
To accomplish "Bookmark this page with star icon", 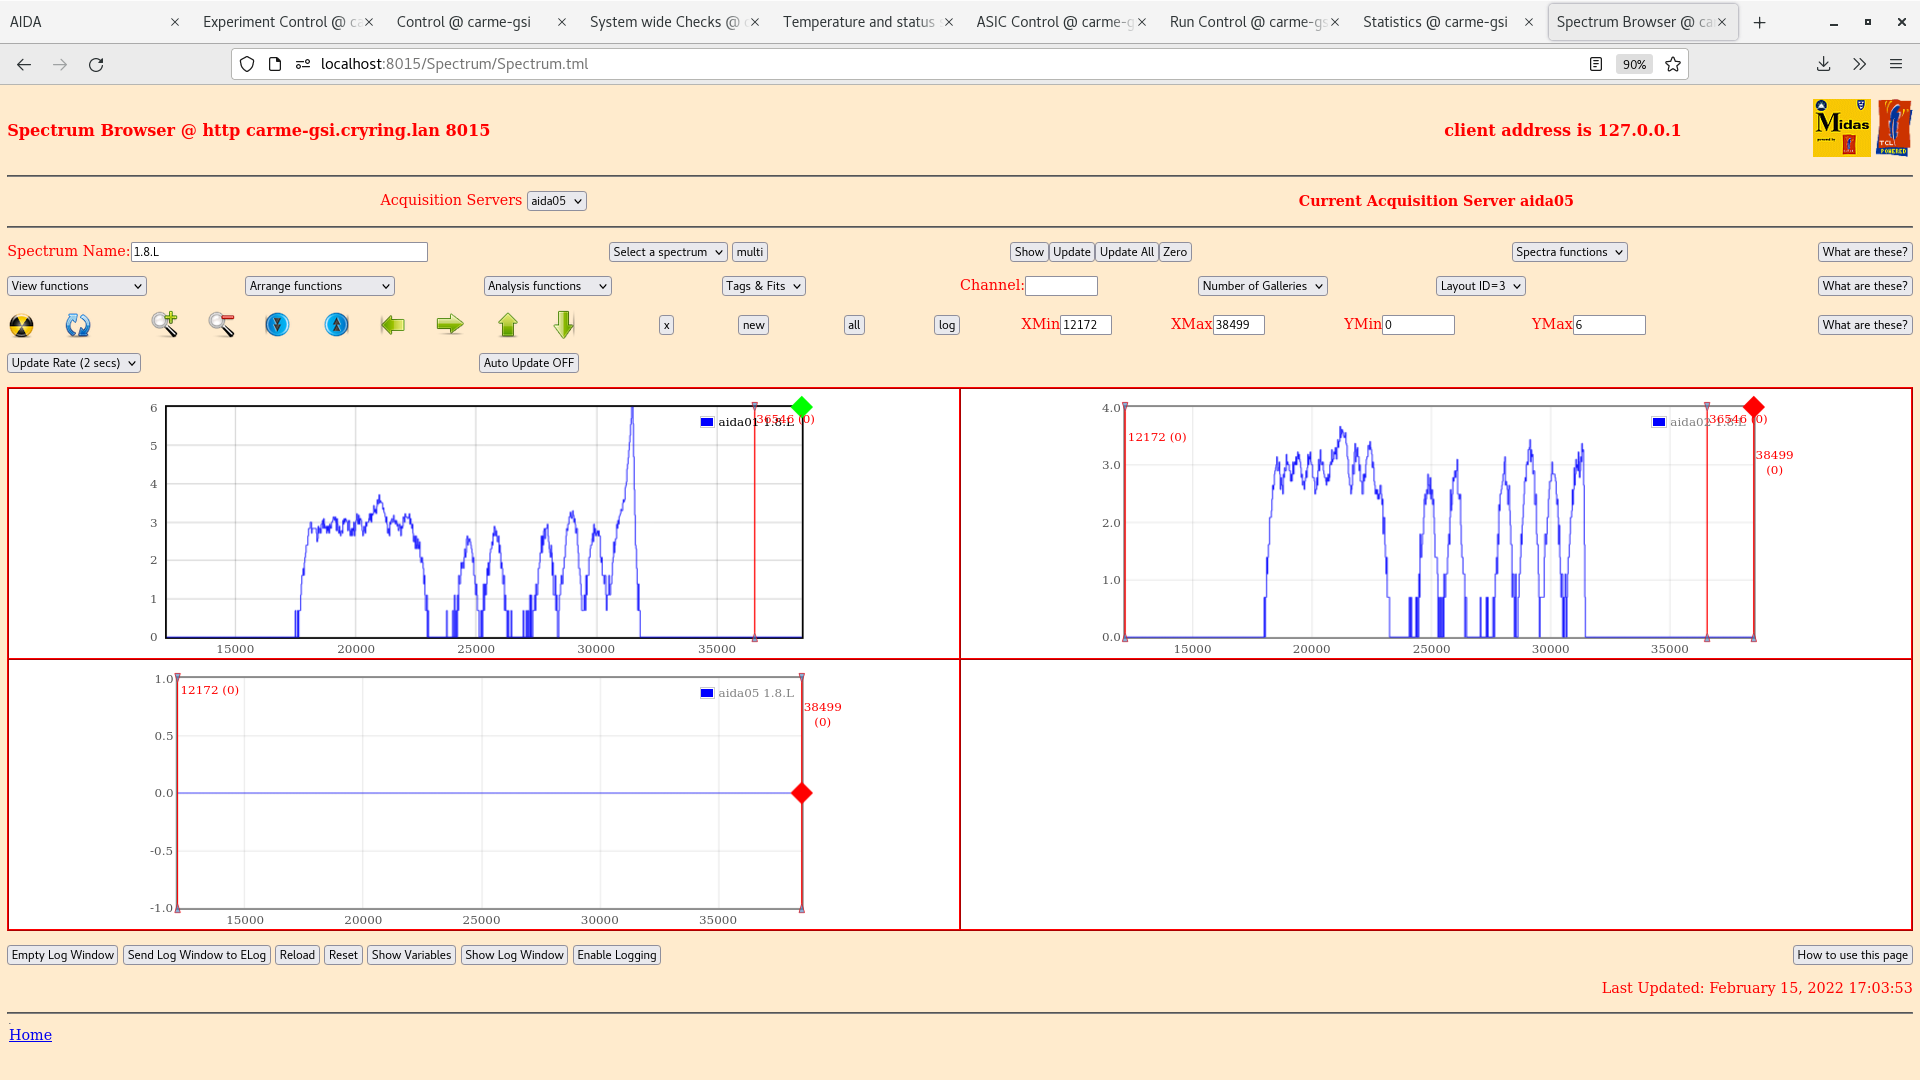I will pos(1673,64).
